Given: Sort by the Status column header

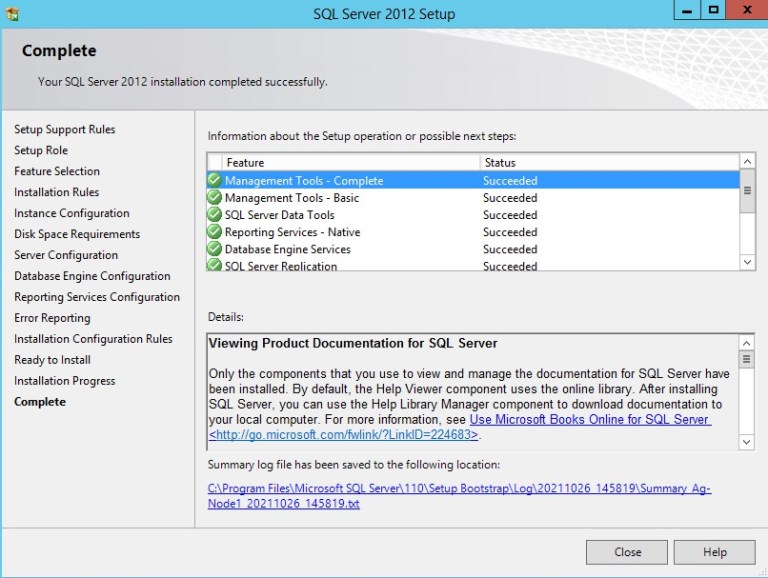Looking at the screenshot, I should 608,162.
